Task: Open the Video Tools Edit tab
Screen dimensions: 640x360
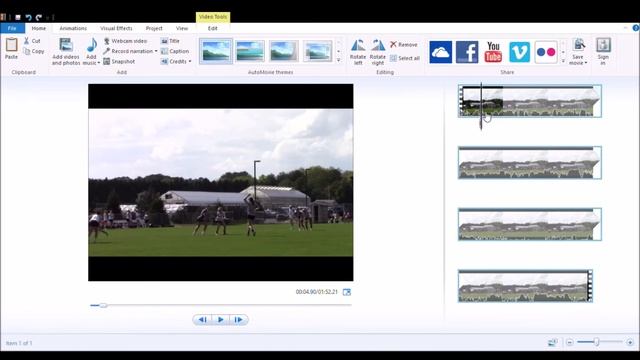Action: coord(213,28)
